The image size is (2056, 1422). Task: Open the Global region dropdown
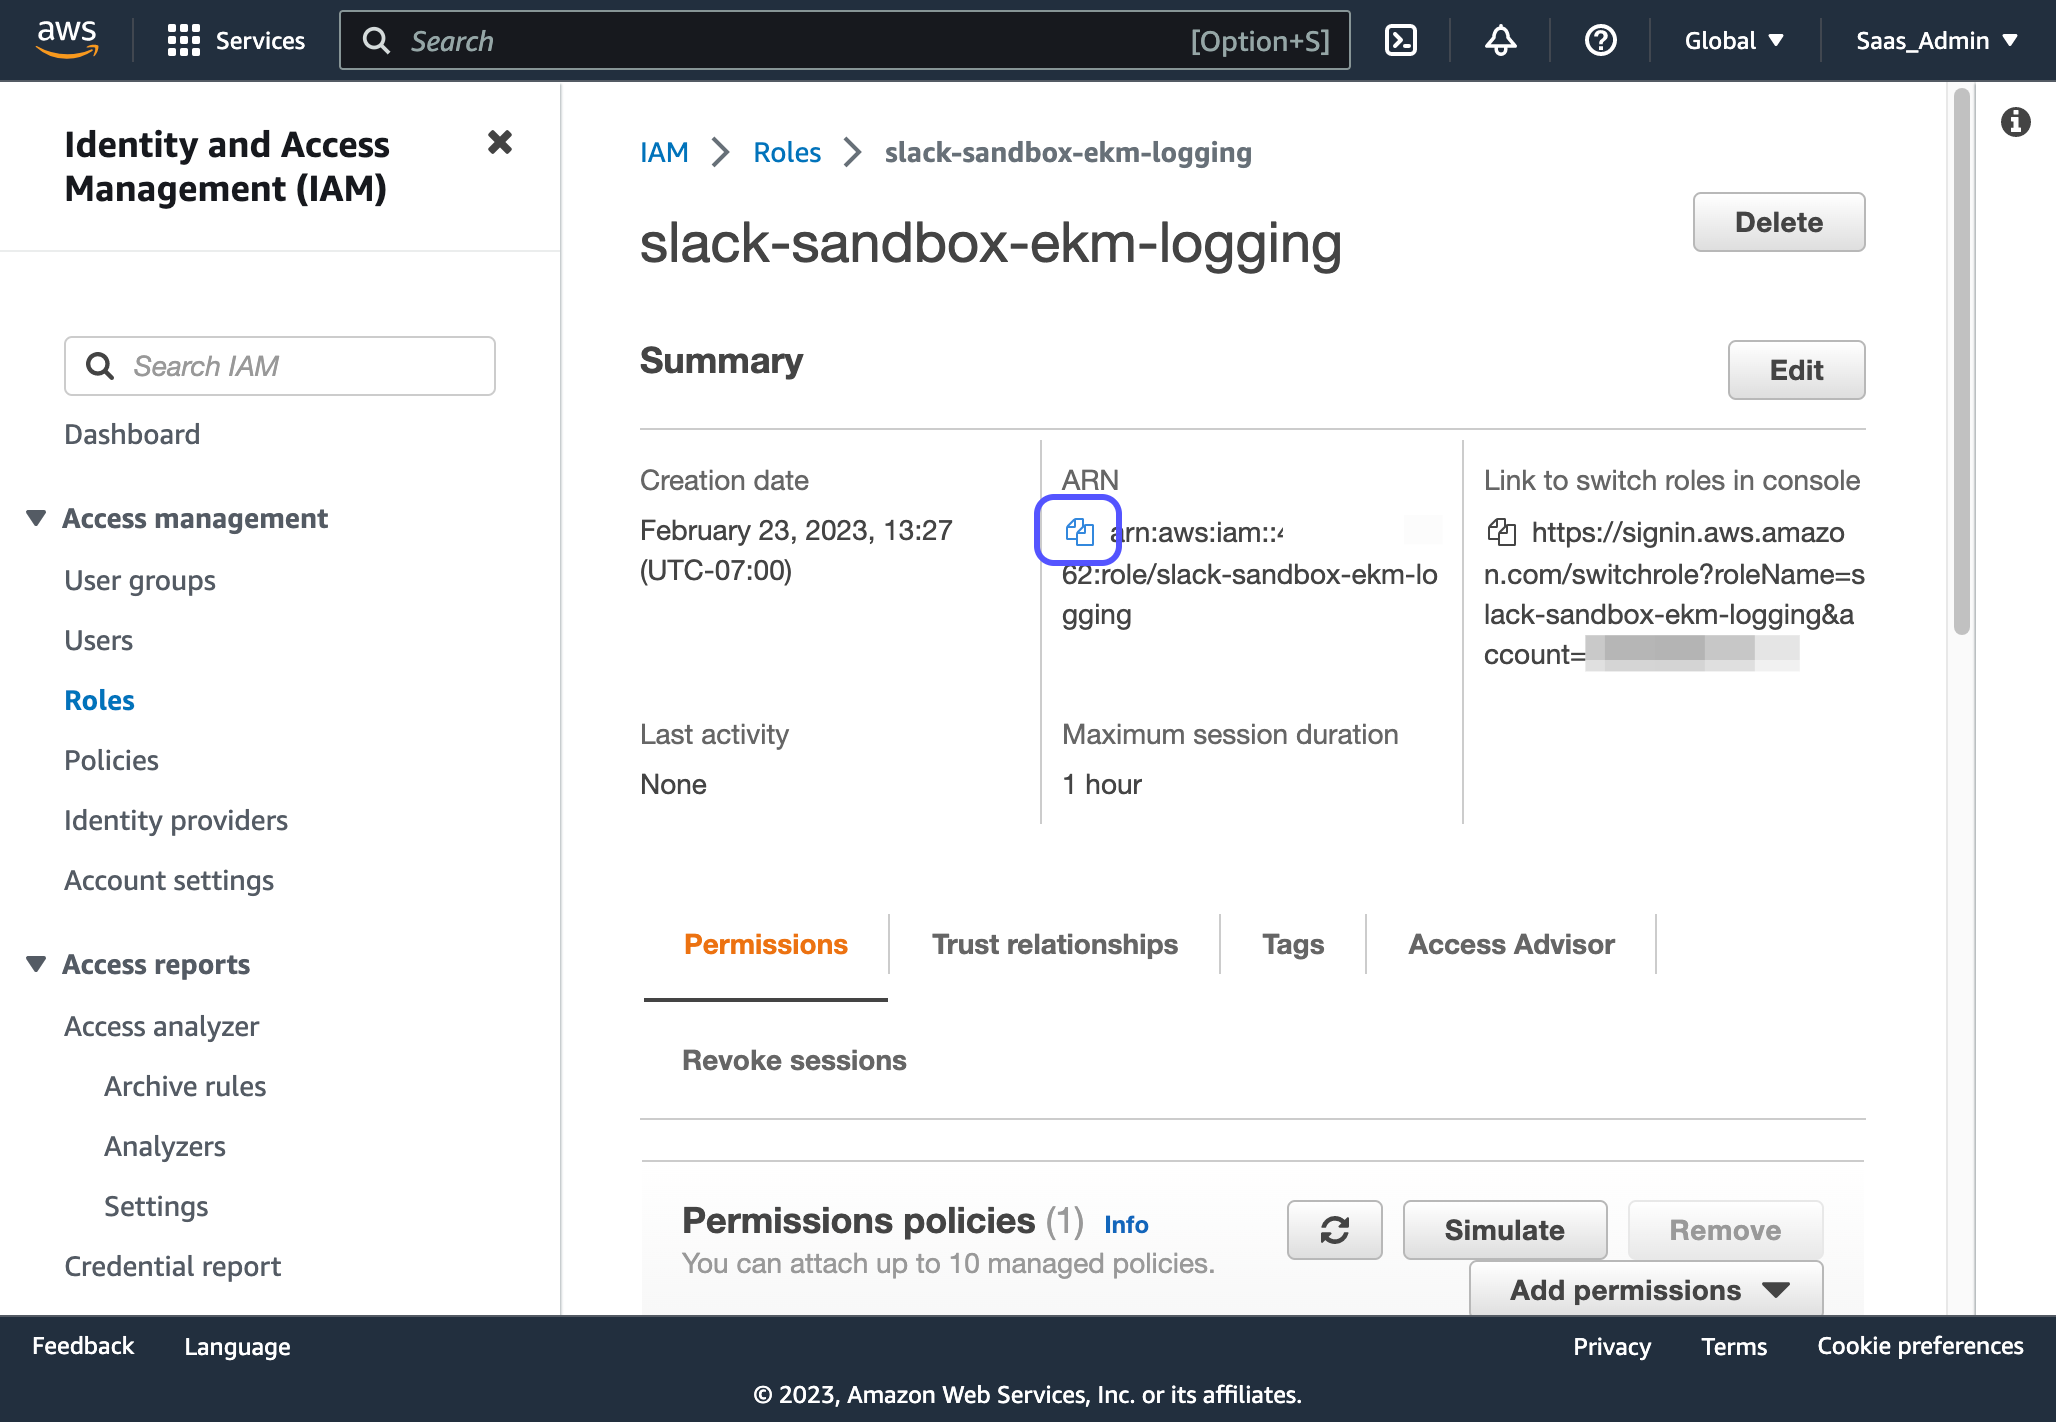point(1734,40)
